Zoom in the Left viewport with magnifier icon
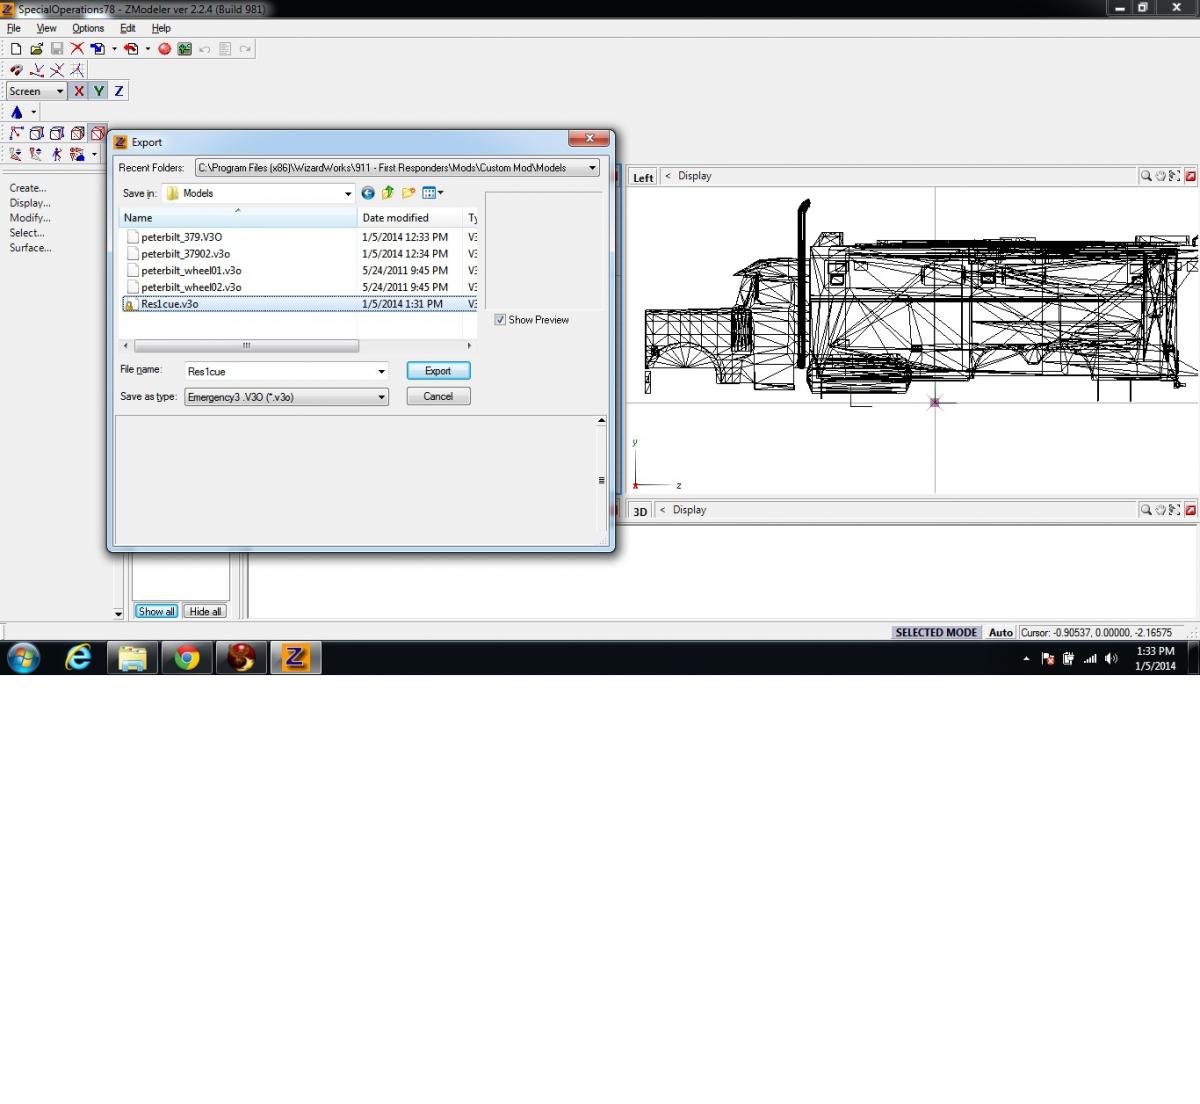 click(1146, 176)
